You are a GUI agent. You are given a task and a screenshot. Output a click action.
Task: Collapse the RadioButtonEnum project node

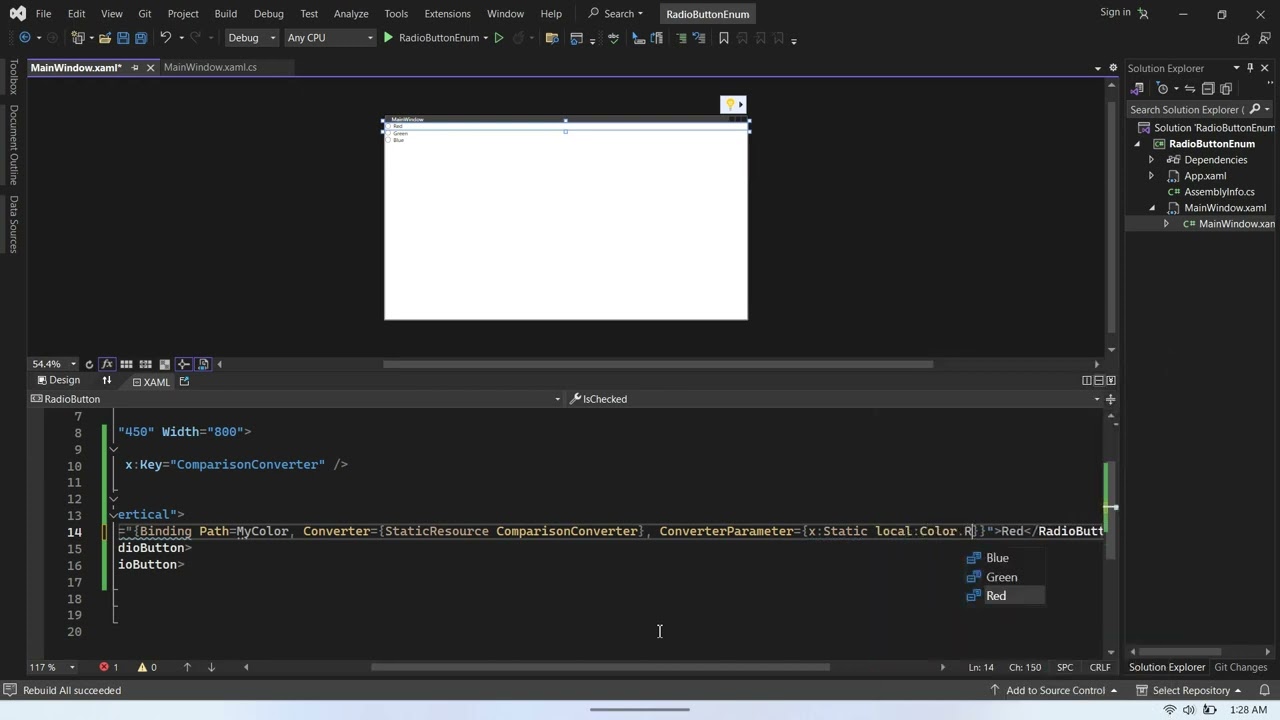pos(1137,144)
